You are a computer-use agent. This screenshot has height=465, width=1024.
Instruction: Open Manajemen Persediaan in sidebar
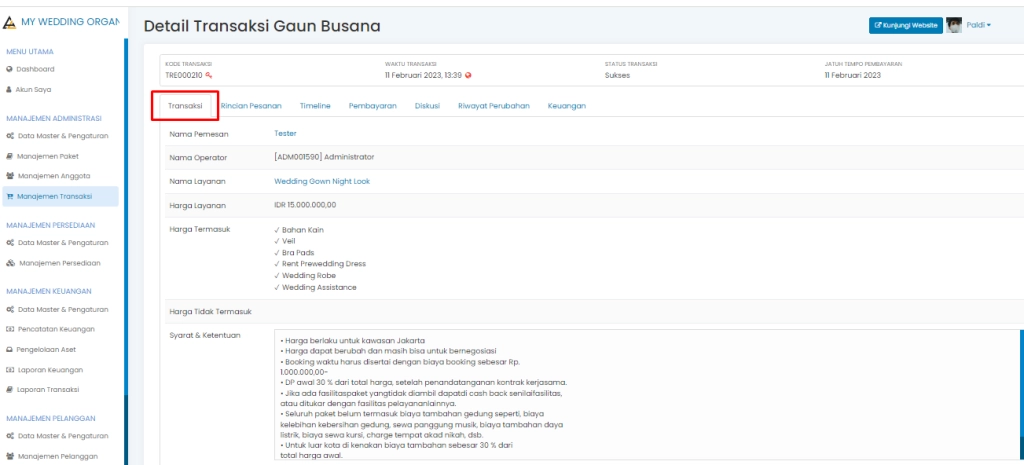click(x=65, y=262)
